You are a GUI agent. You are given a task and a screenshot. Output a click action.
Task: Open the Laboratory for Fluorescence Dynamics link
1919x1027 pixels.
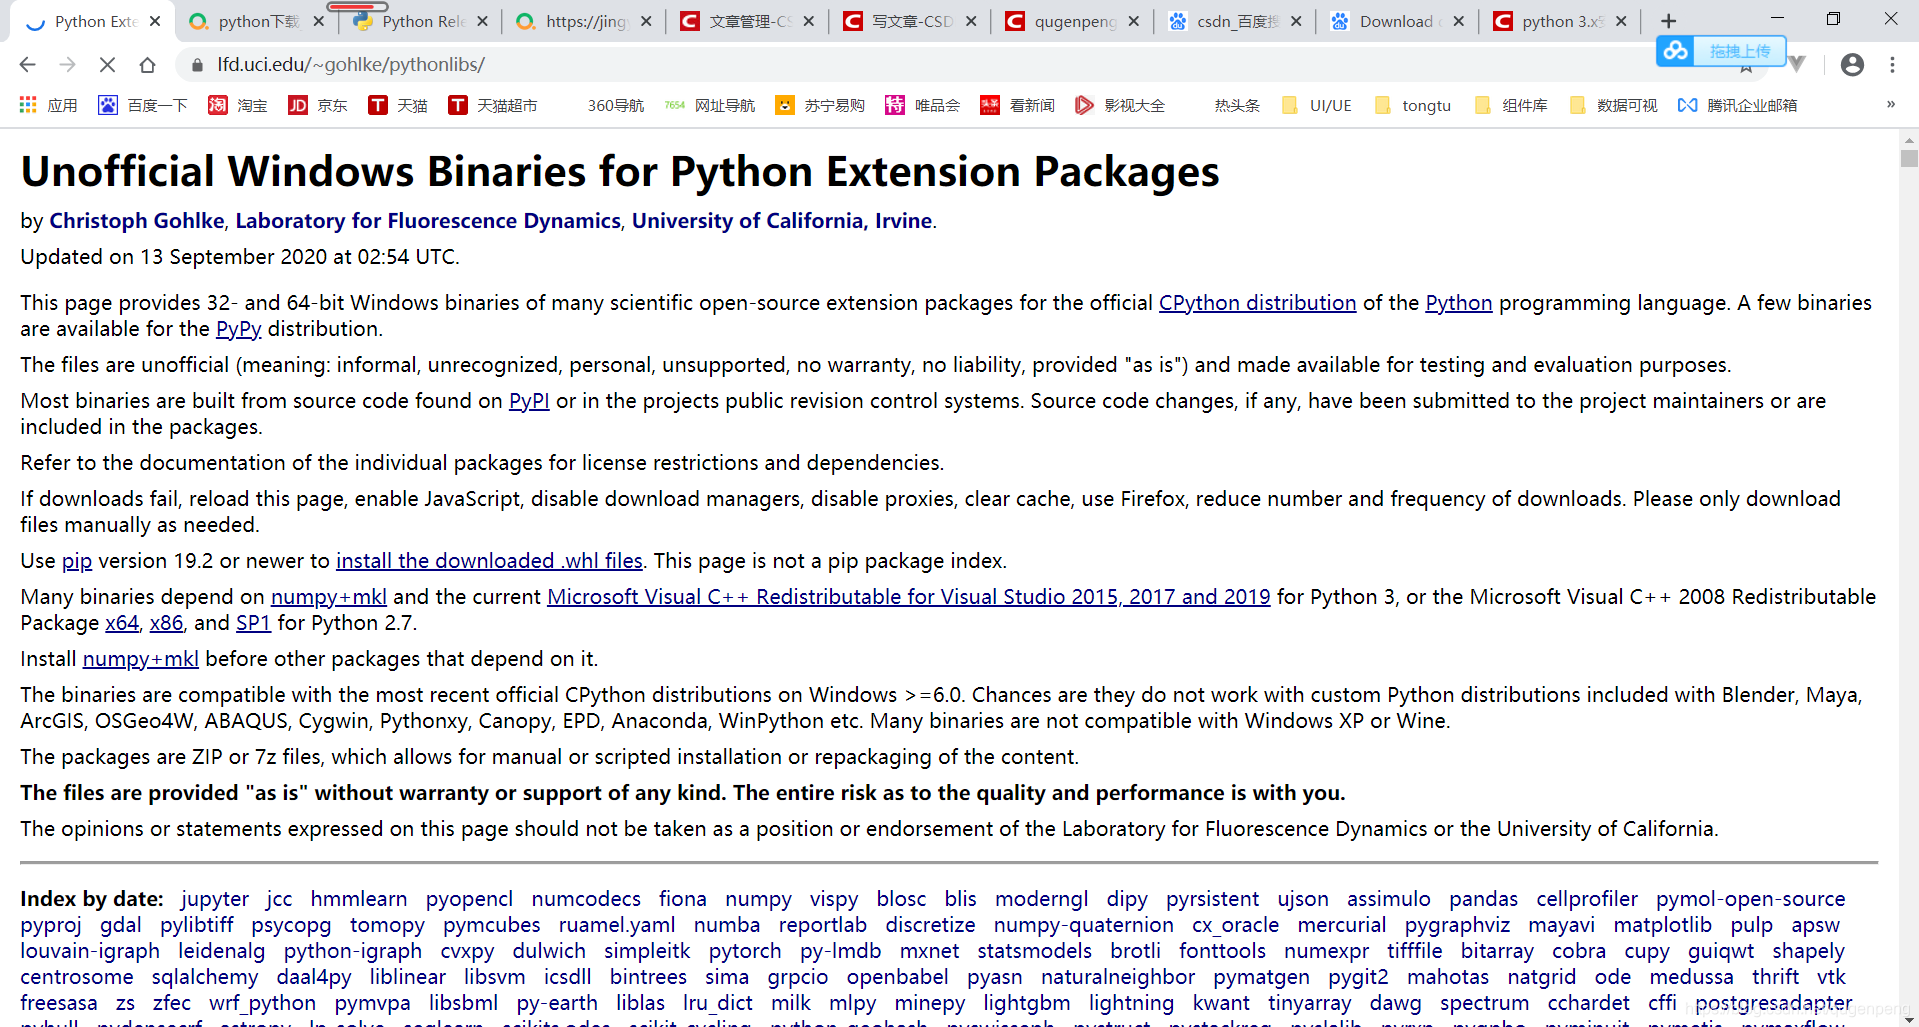(428, 221)
